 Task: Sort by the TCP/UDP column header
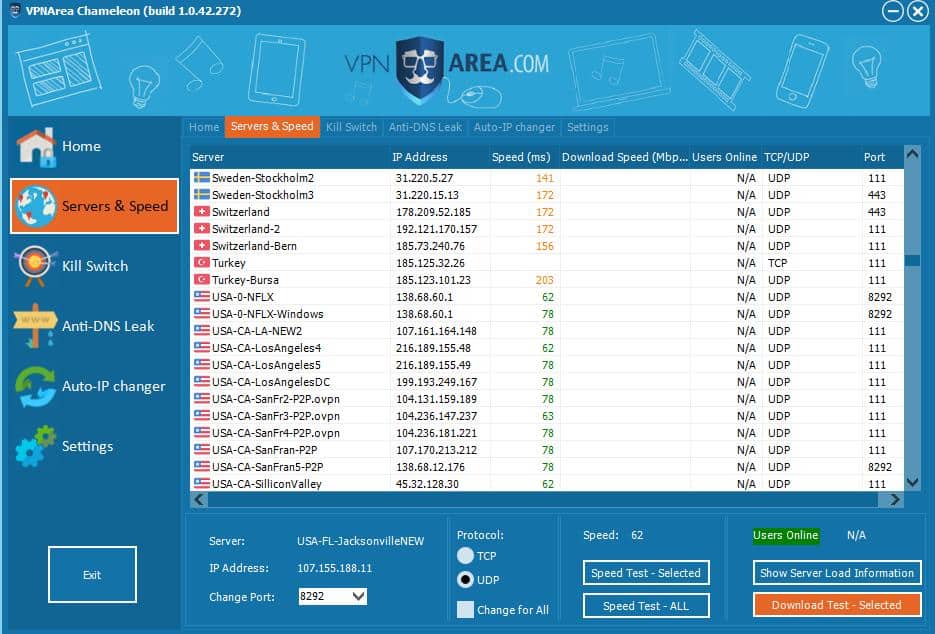click(x=811, y=157)
